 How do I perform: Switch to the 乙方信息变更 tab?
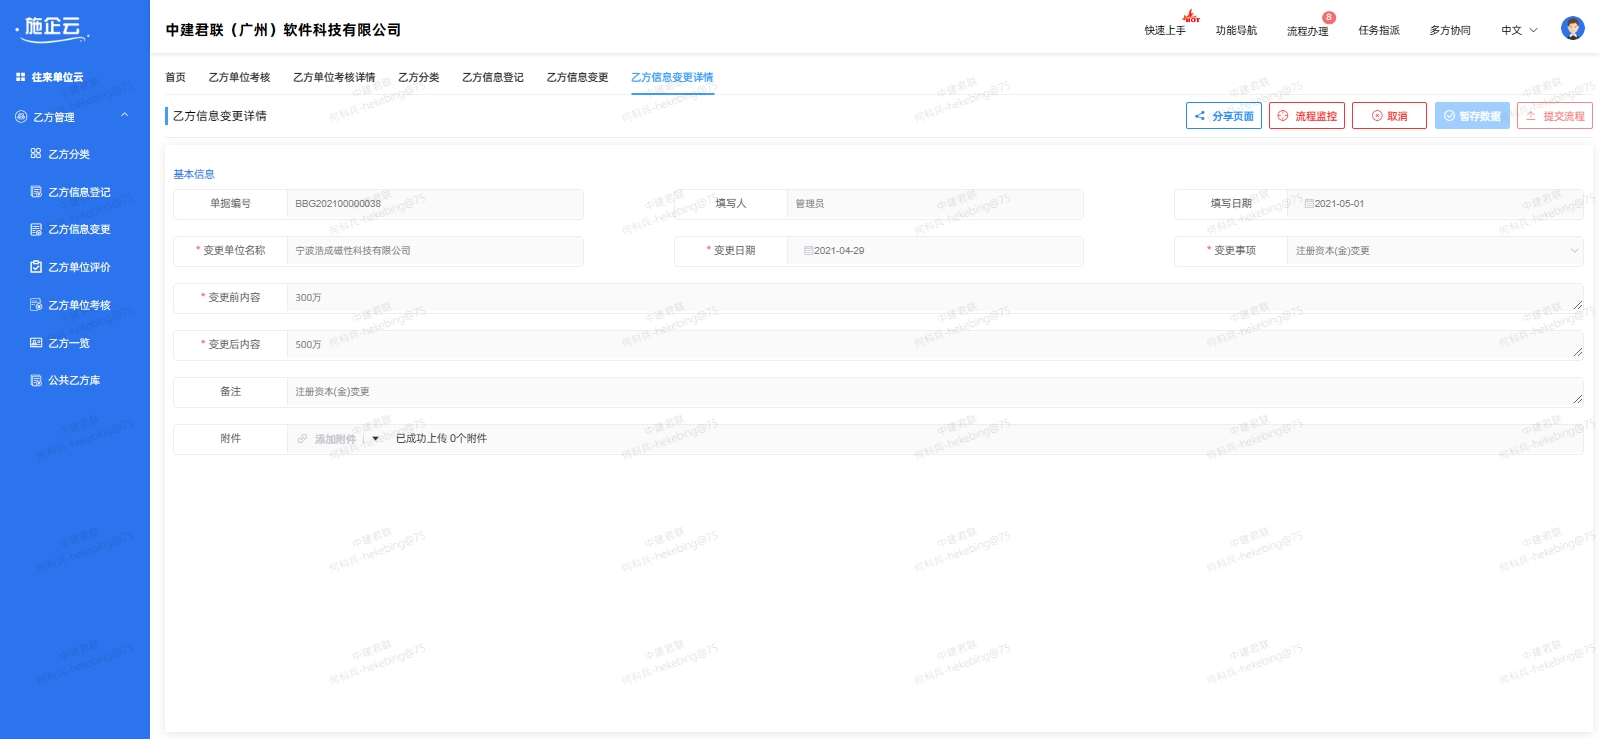click(x=577, y=77)
